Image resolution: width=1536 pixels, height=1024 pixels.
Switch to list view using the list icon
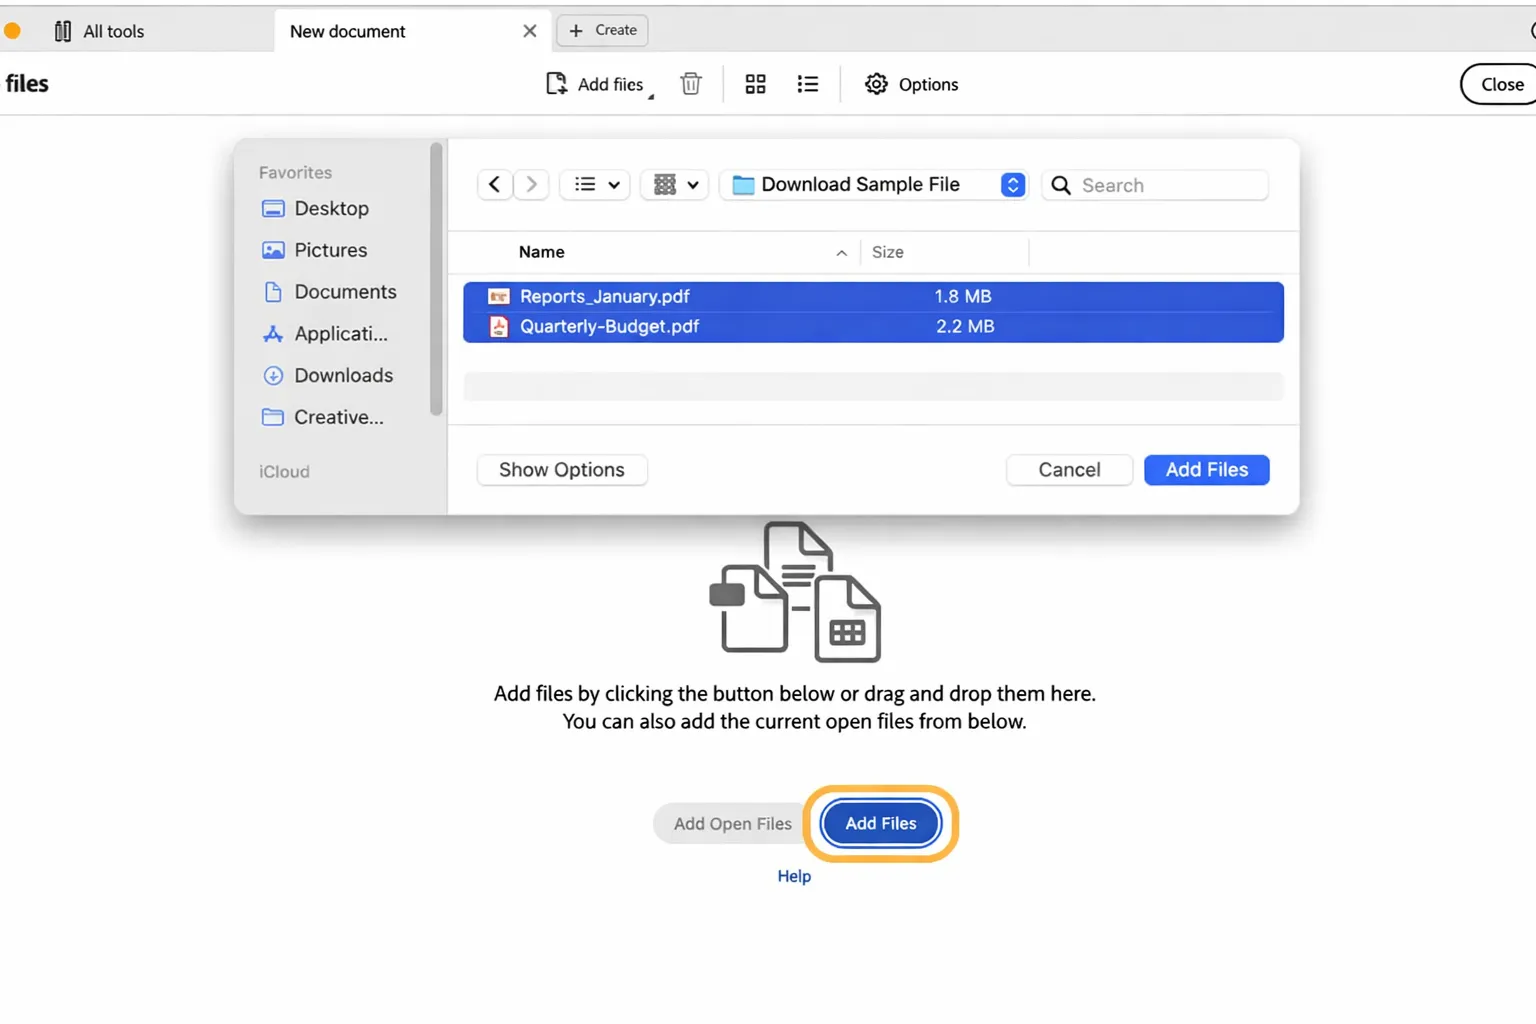tap(807, 84)
